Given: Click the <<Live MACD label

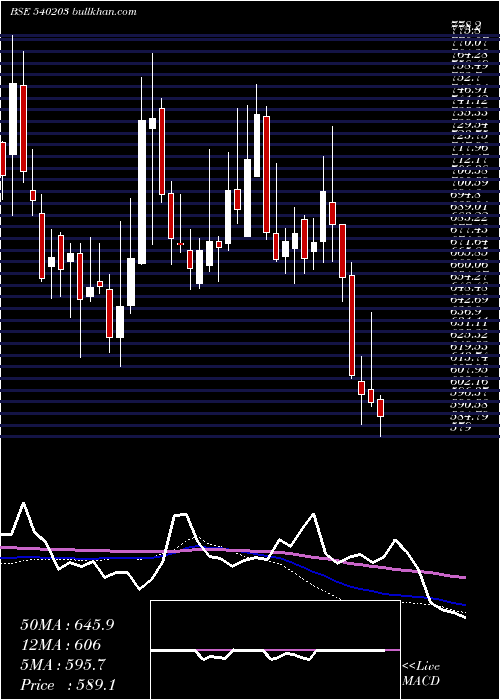Looking at the screenshot, I should pyautogui.click(x=421, y=674).
